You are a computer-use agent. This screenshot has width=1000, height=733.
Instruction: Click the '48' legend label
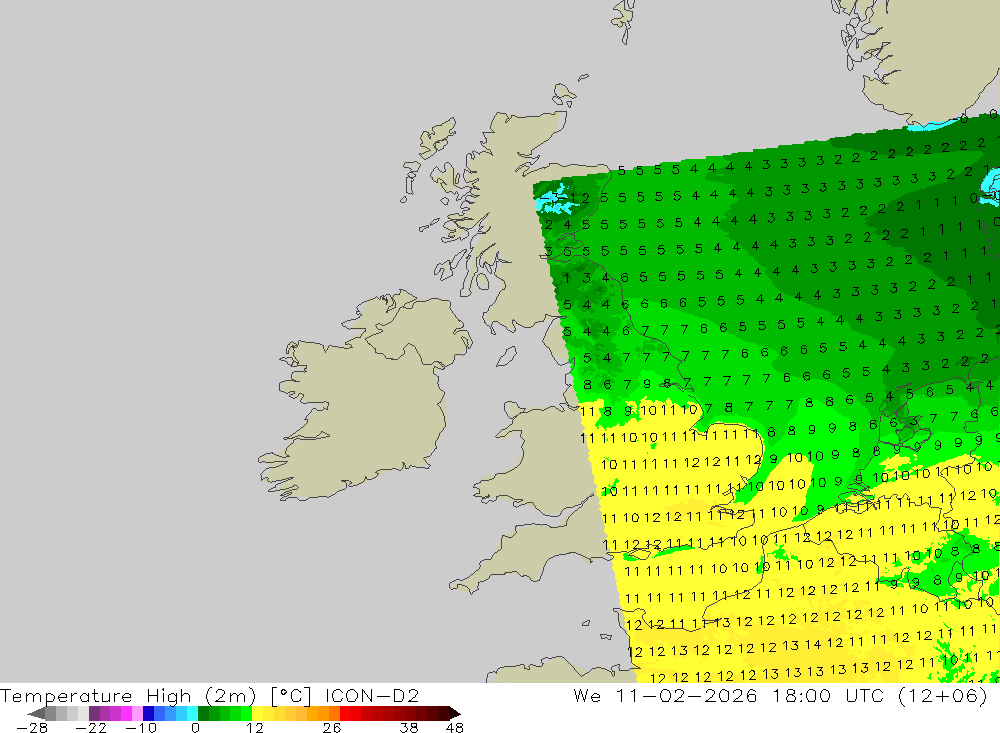point(455,727)
